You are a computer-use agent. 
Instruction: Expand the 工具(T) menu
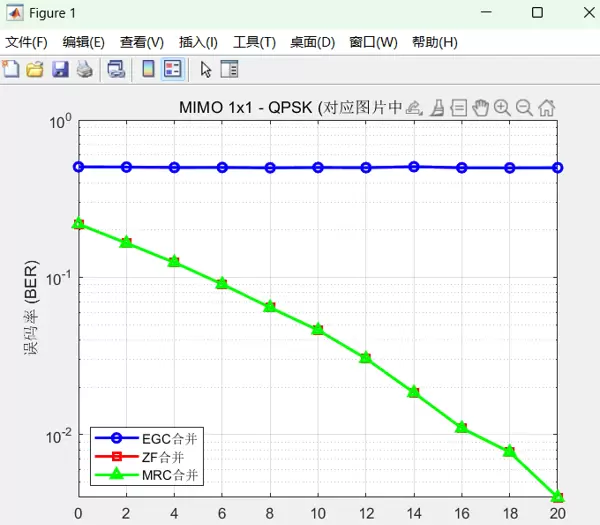point(254,42)
